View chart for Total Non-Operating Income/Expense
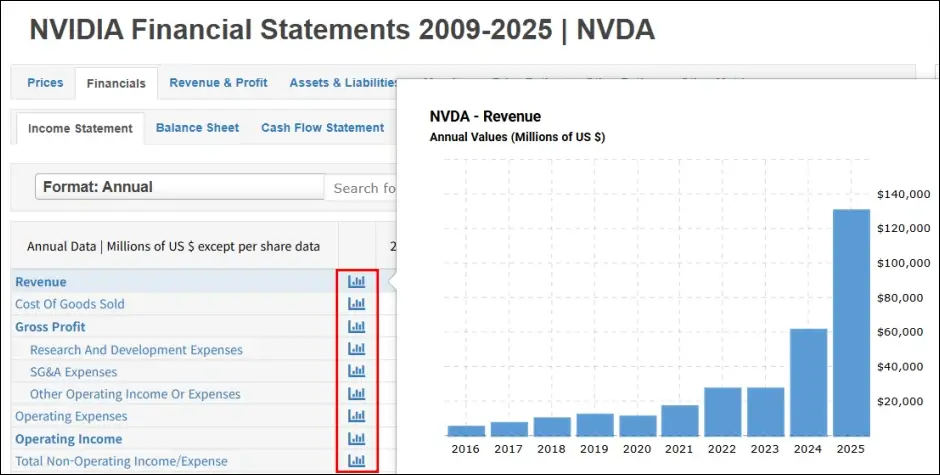This screenshot has width=940, height=475. pyautogui.click(x=357, y=461)
